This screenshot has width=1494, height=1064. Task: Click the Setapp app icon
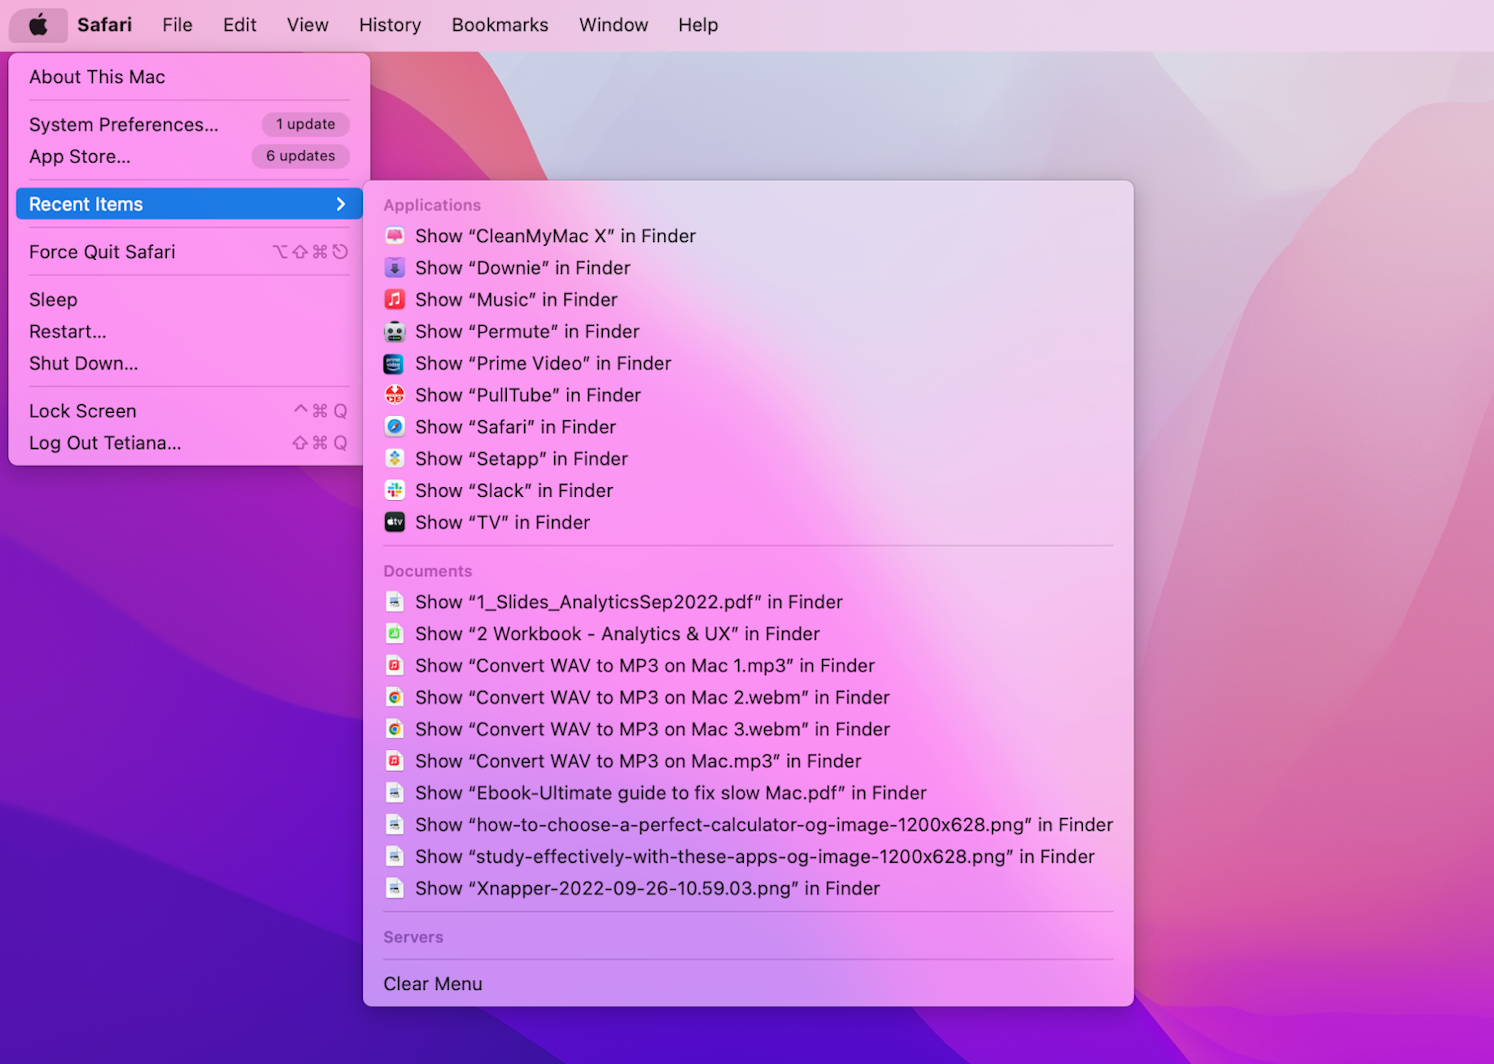tap(395, 459)
